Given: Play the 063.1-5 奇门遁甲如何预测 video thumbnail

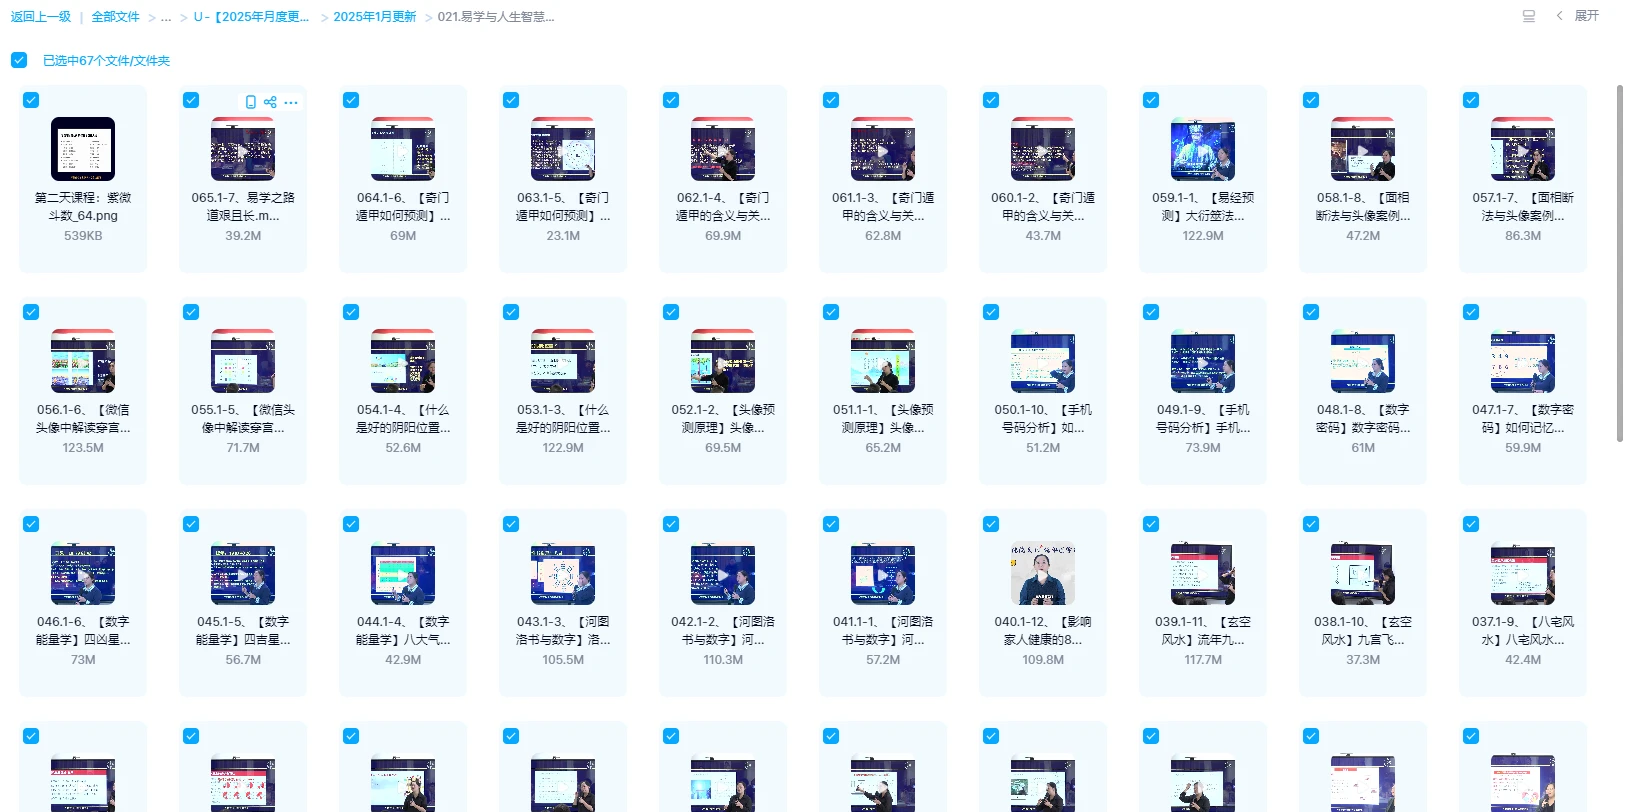Looking at the screenshot, I should 563,148.
